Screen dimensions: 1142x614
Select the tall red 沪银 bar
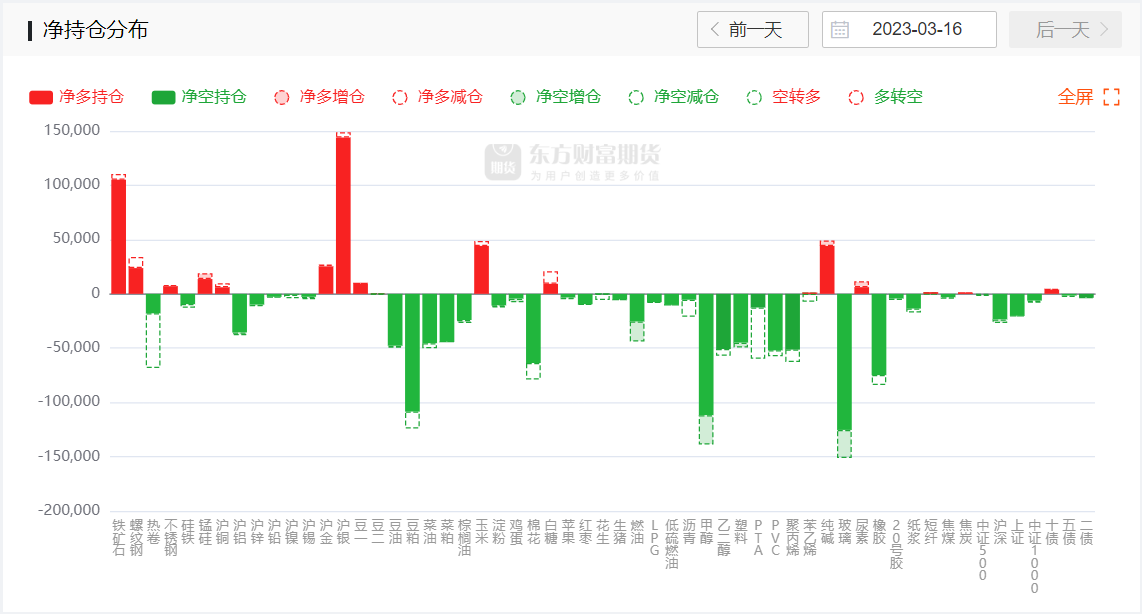click(343, 215)
